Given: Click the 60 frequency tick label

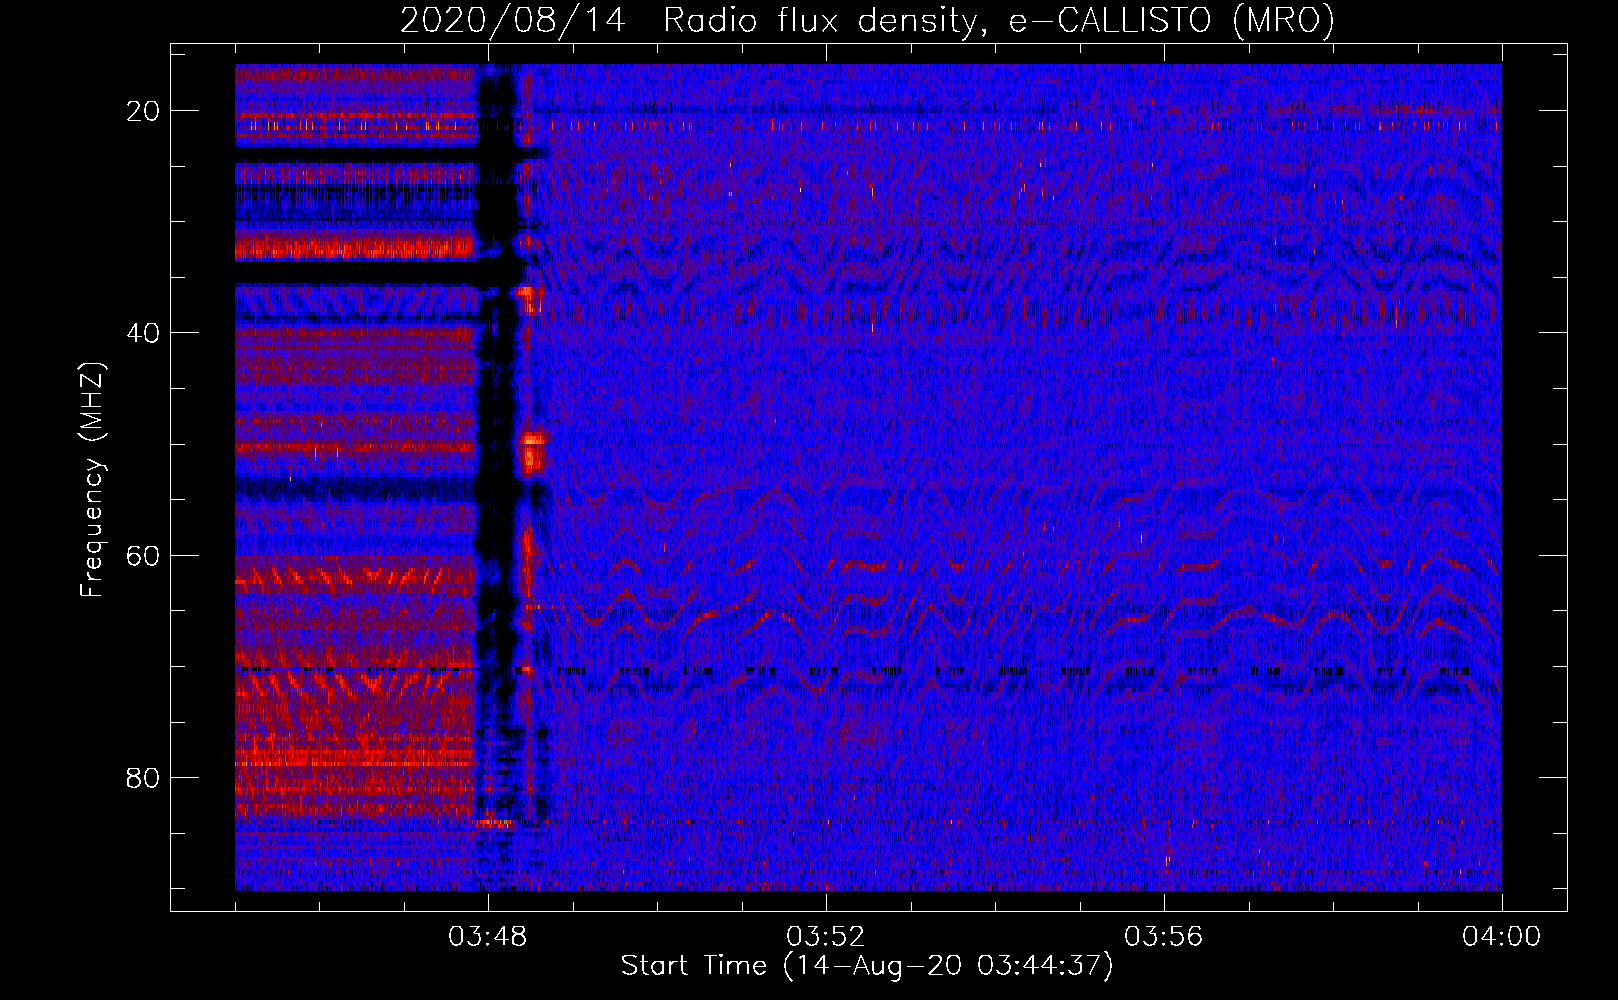Looking at the screenshot, I should click(x=144, y=555).
